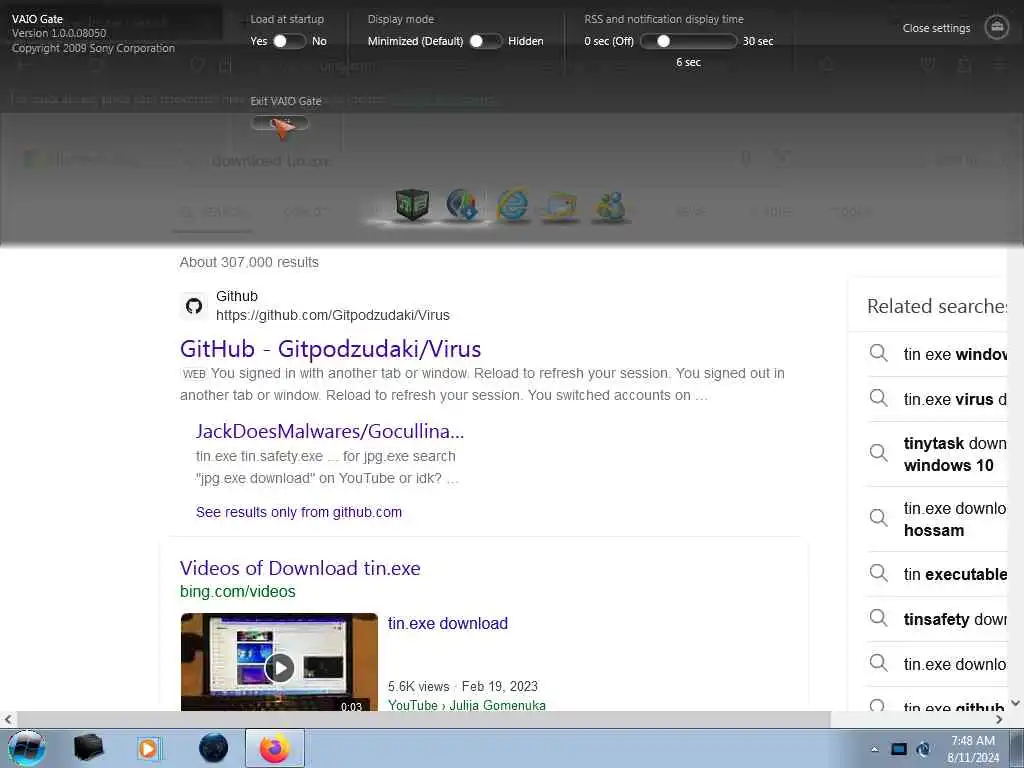Launch the globe with download arrow dock icon
The image size is (1024, 768).
462,205
